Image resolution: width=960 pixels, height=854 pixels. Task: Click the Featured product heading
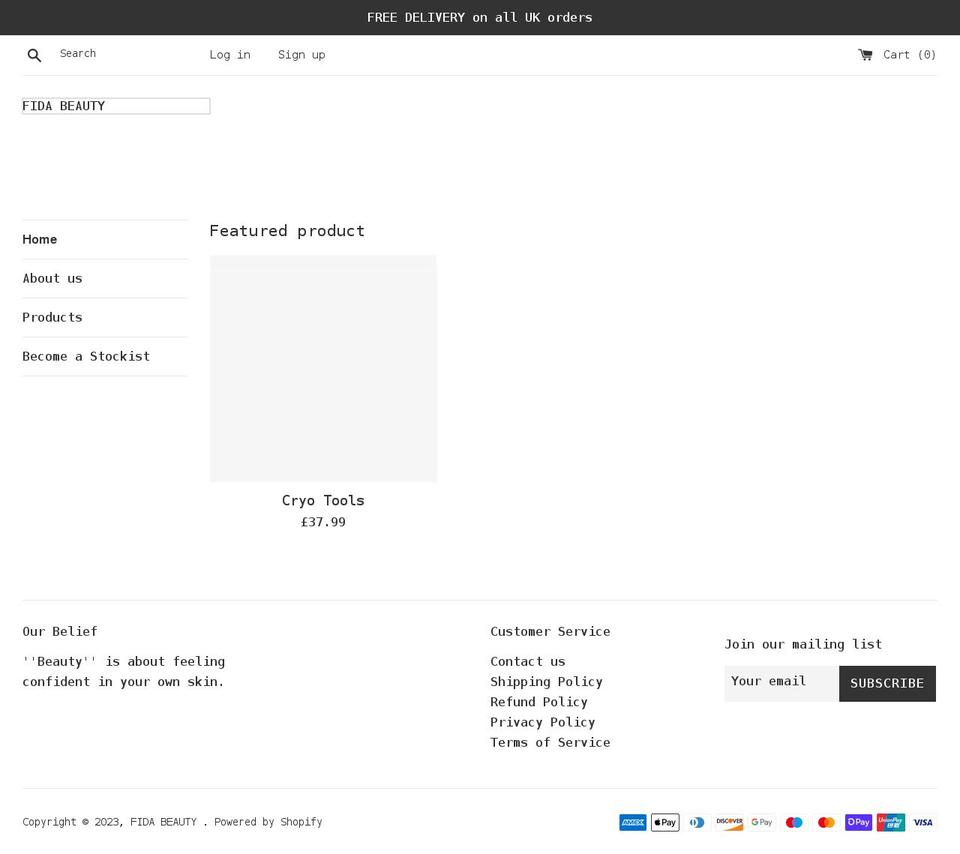(287, 231)
